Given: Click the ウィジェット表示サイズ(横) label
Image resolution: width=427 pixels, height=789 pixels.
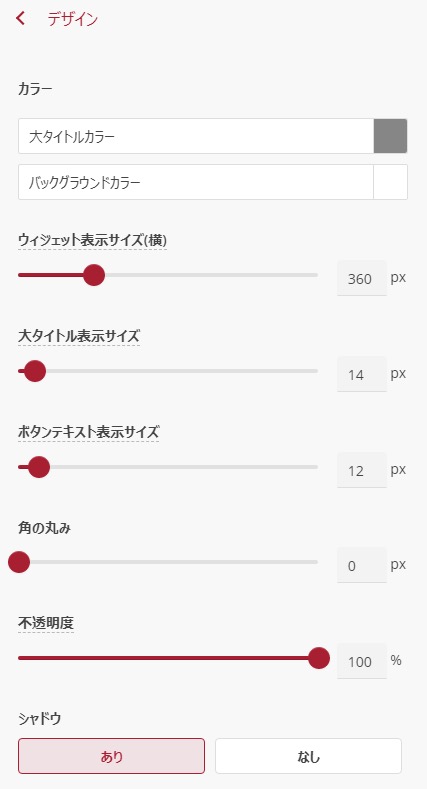Looking at the screenshot, I should tap(93, 241).
